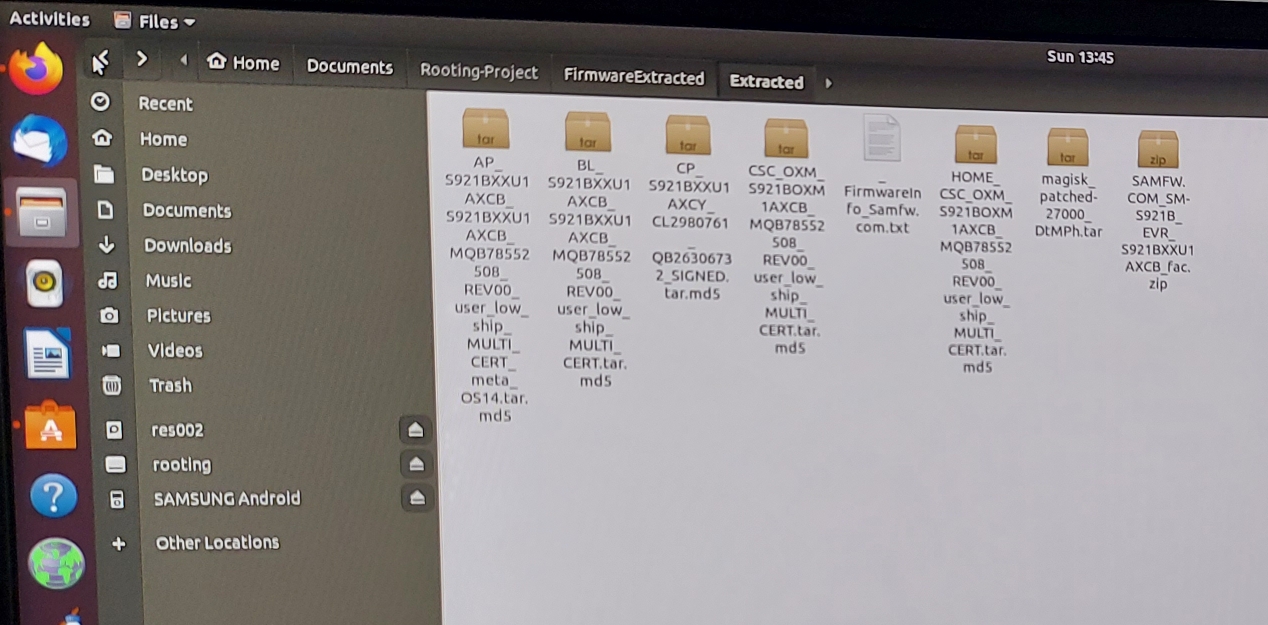
Task: Open the Files application menu
Action: coord(155,21)
